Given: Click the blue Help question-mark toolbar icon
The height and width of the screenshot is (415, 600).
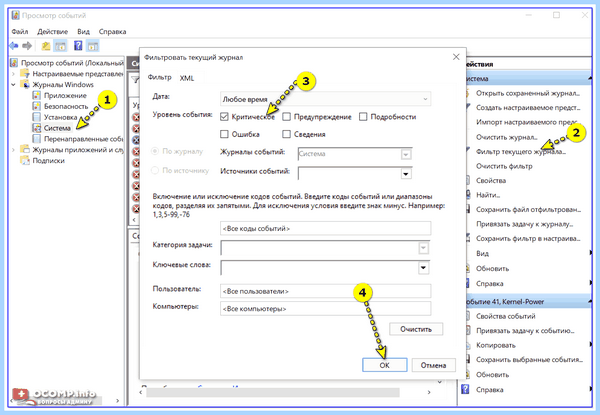Looking at the screenshot, I should click(x=78, y=46).
